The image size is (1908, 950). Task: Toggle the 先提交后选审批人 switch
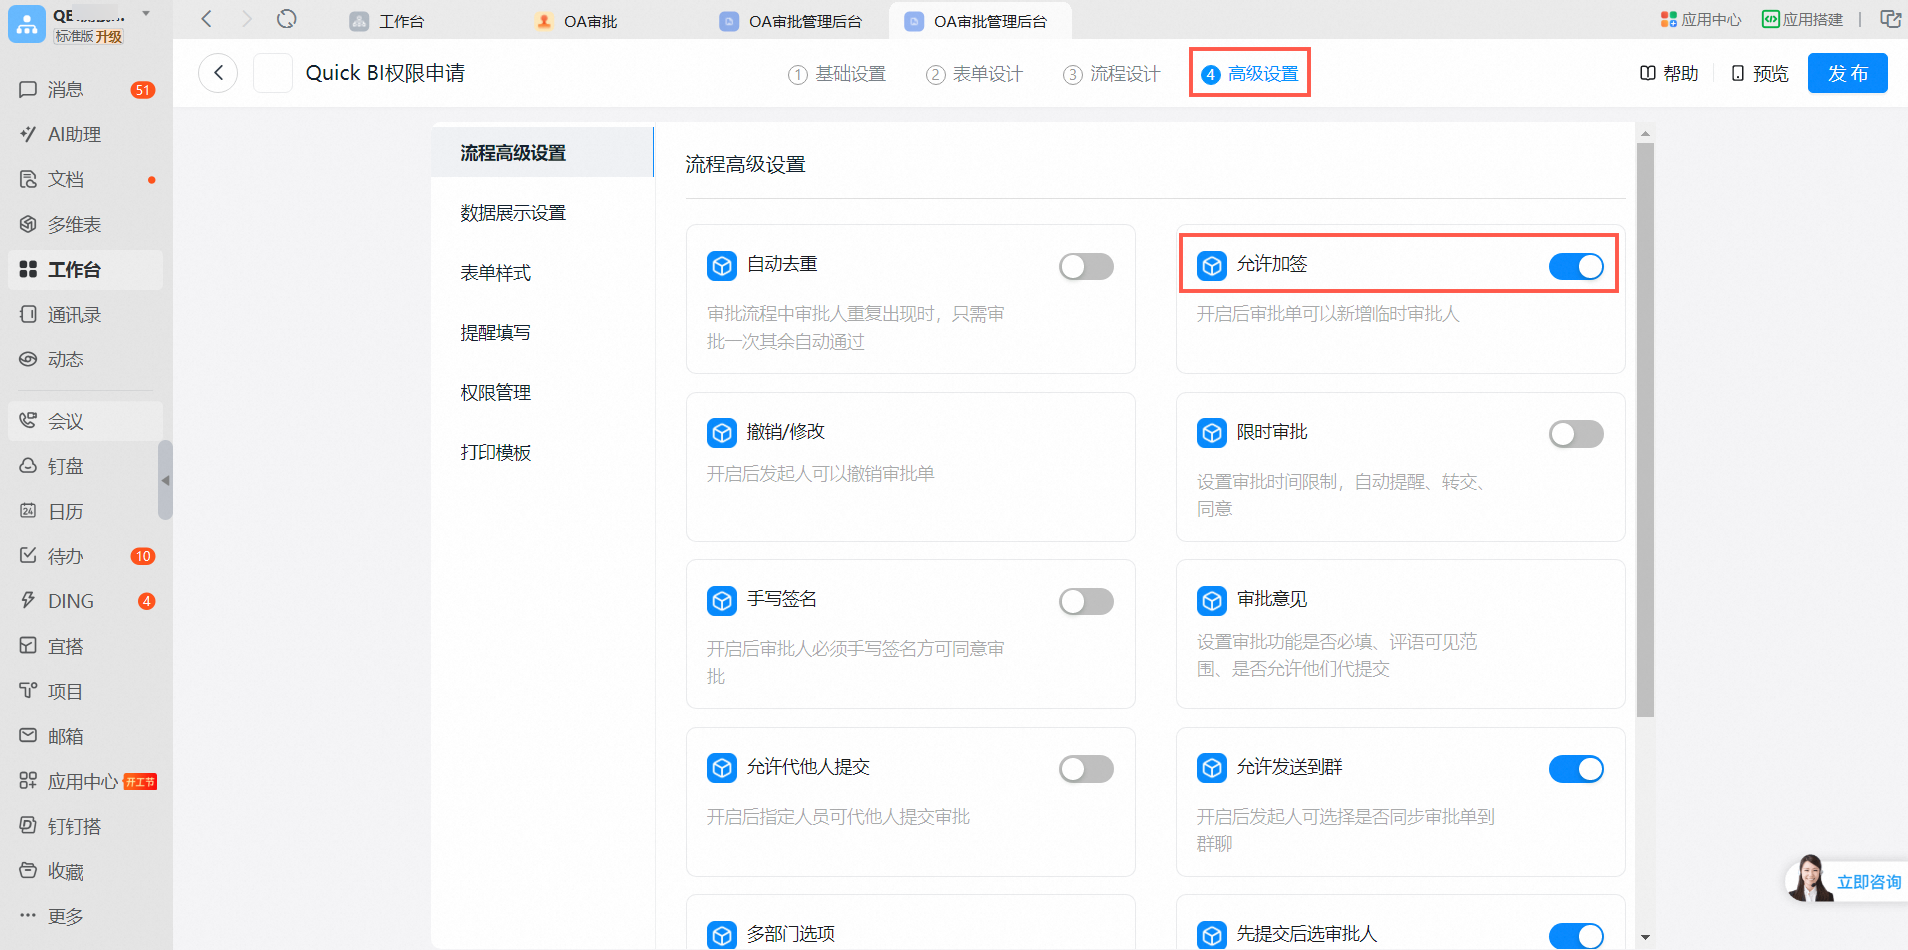click(1576, 936)
